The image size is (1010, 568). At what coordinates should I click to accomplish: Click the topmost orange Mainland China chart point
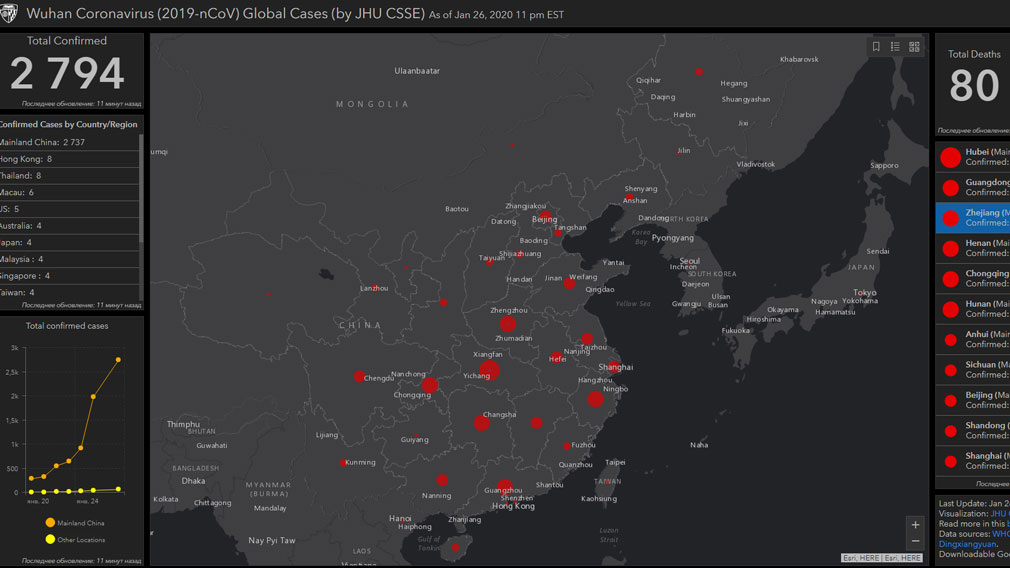tap(118, 360)
